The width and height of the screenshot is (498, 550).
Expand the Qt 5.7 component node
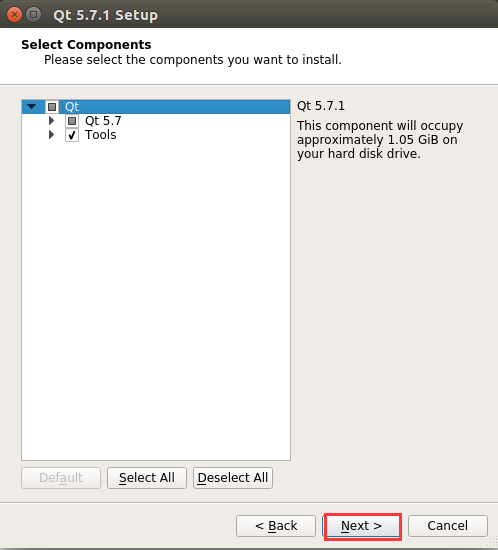[52, 121]
